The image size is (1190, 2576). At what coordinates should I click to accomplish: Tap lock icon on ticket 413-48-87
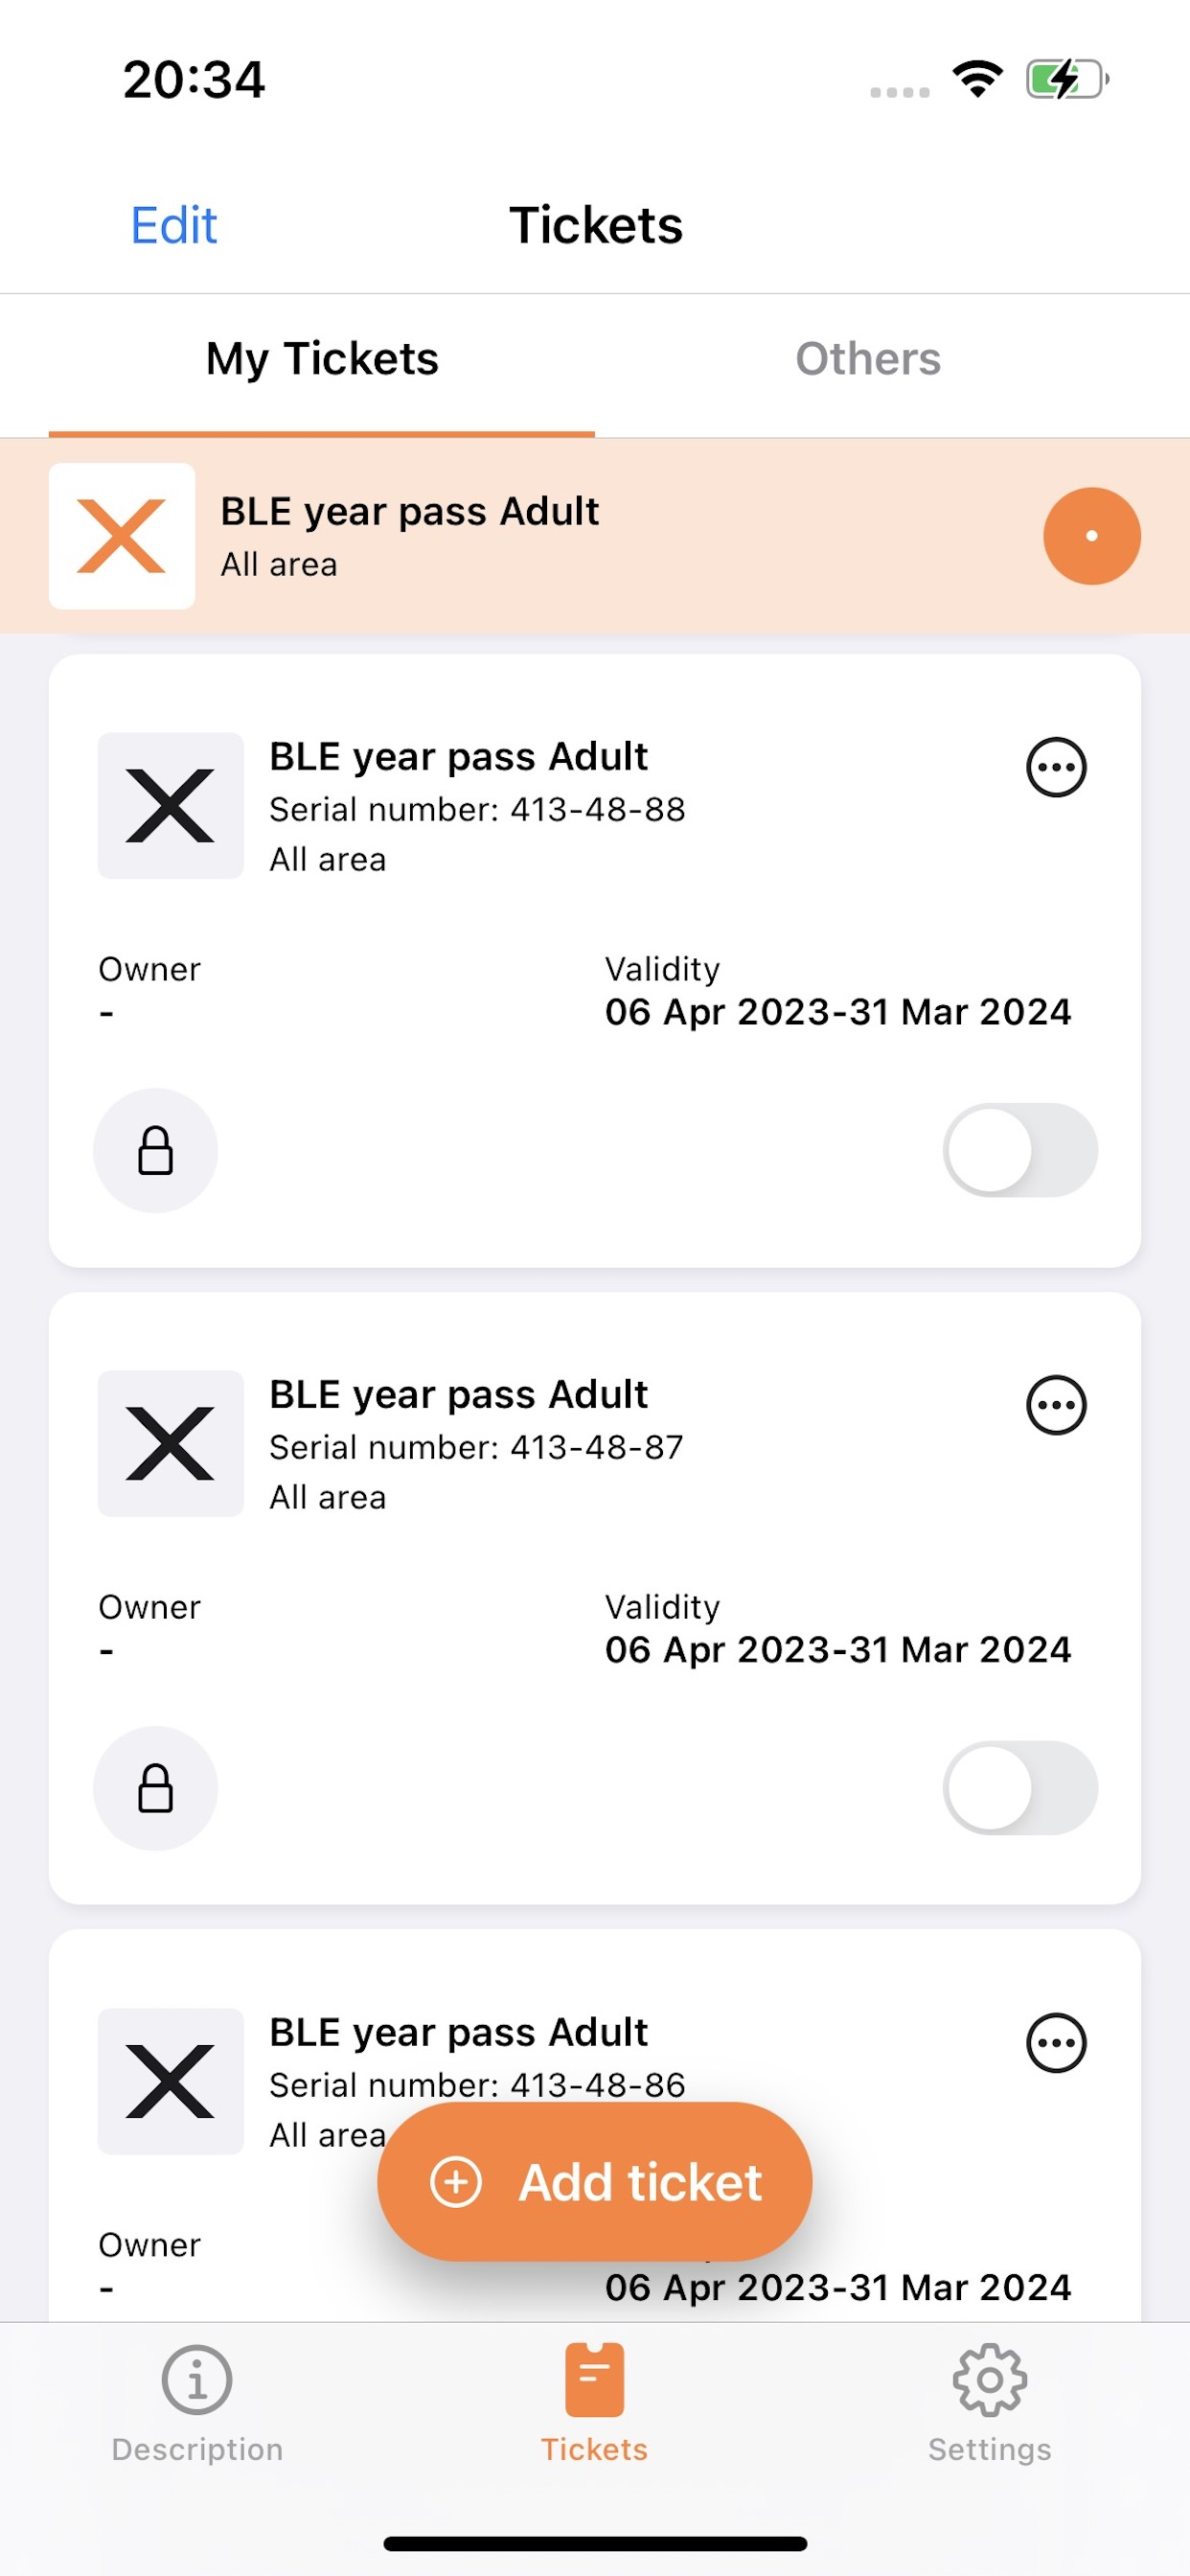click(155, 1788)
